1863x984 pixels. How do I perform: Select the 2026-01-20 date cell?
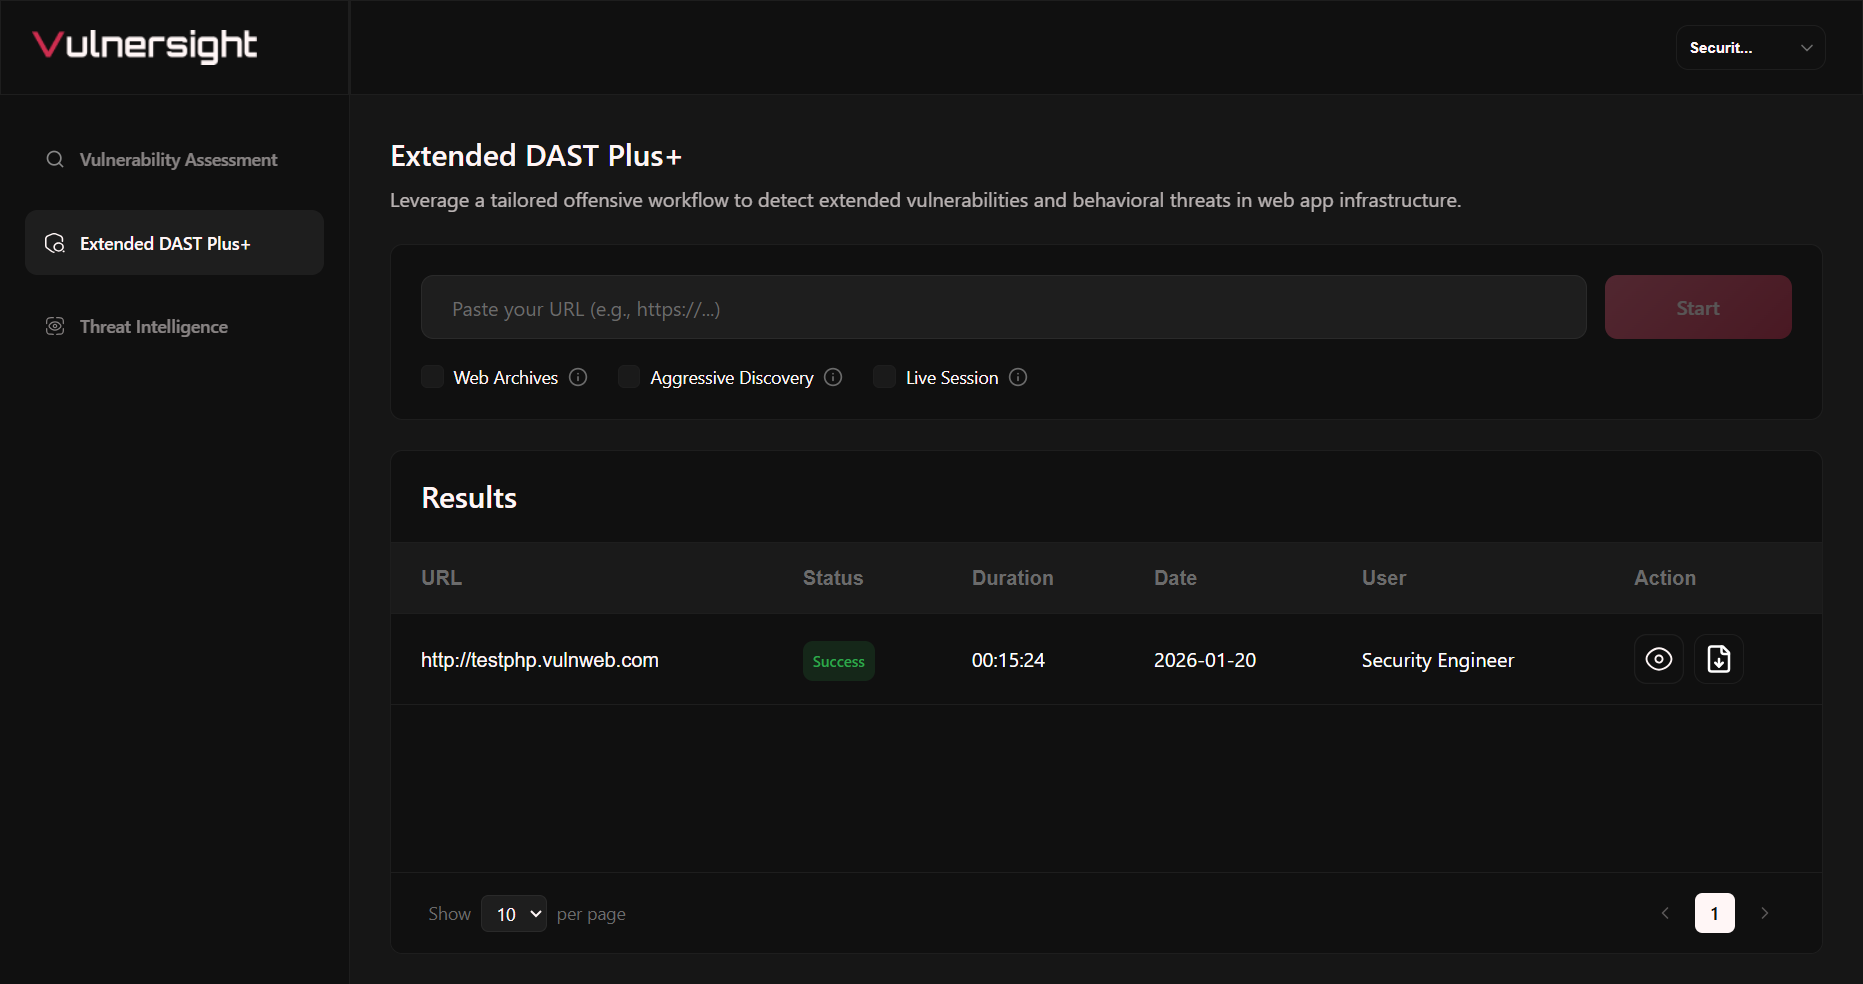click(x=1205, y=660)
